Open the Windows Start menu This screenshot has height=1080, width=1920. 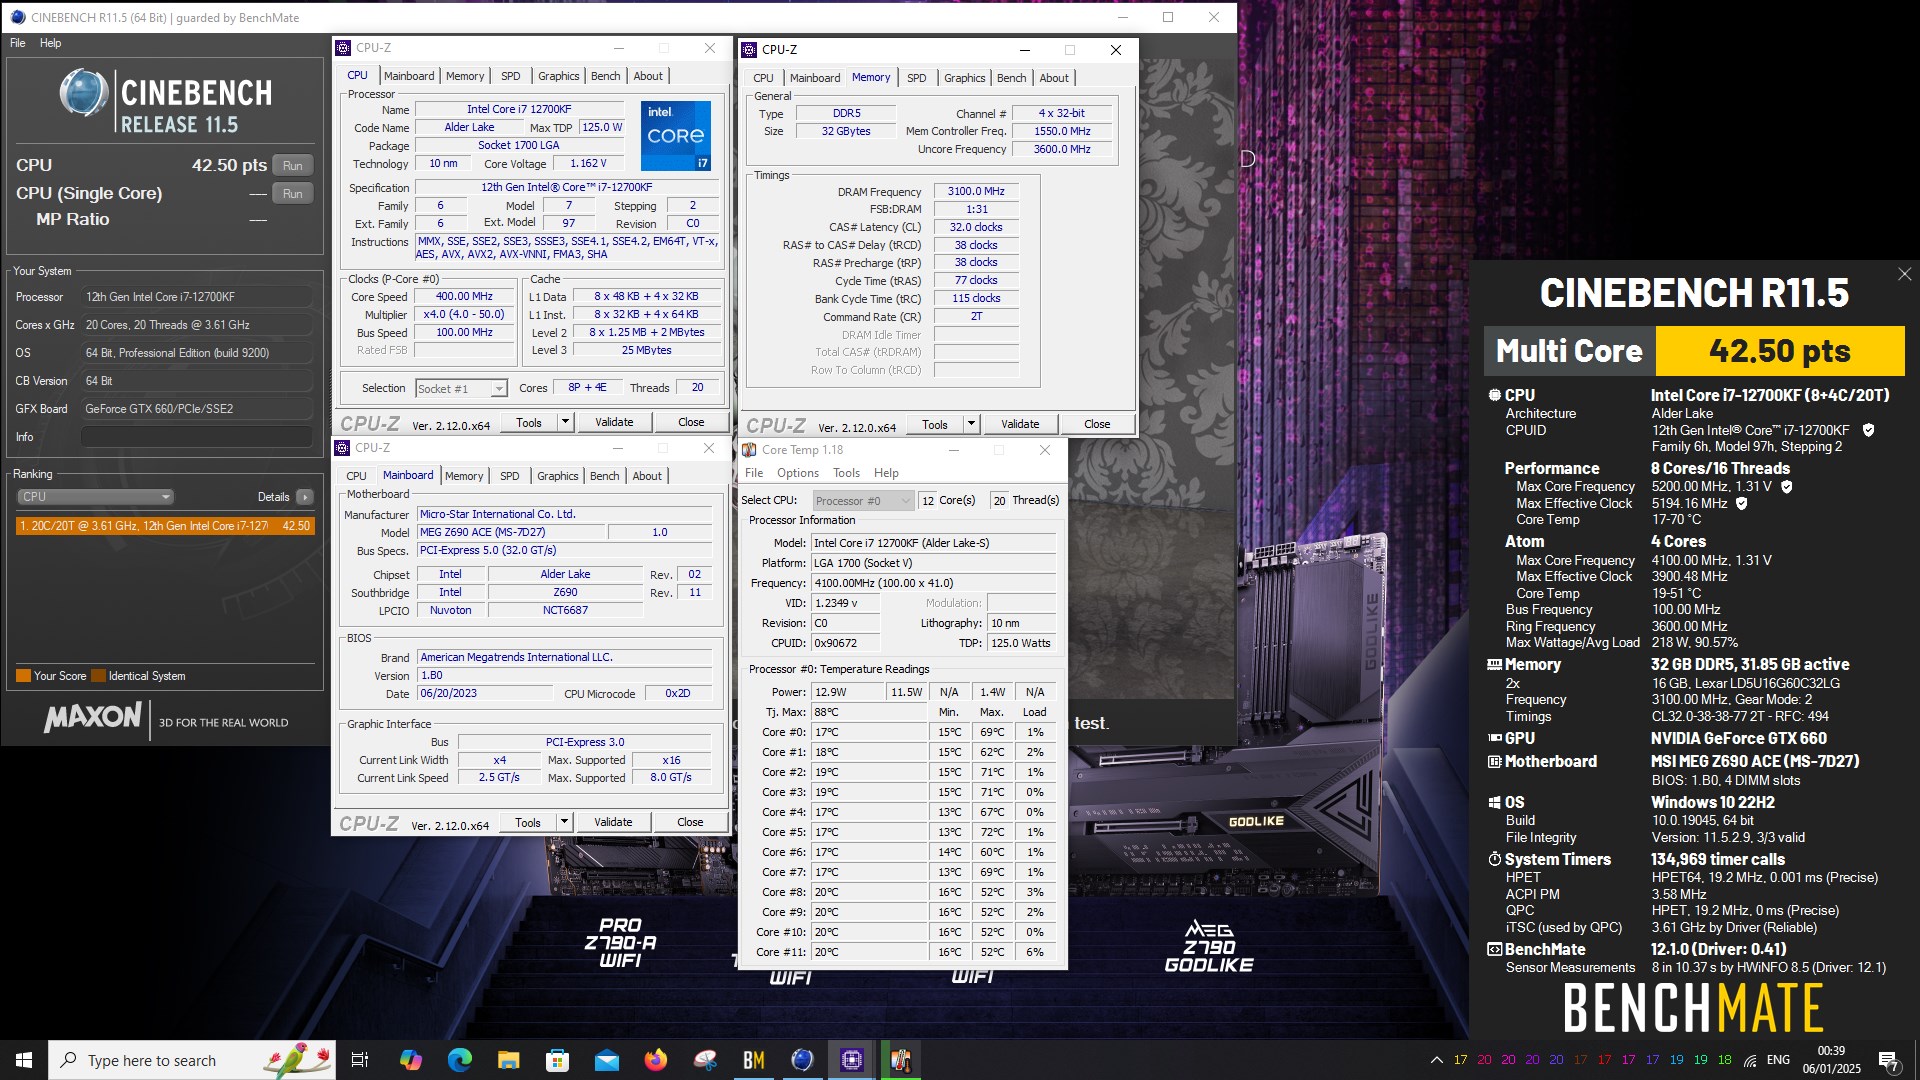24,1060
